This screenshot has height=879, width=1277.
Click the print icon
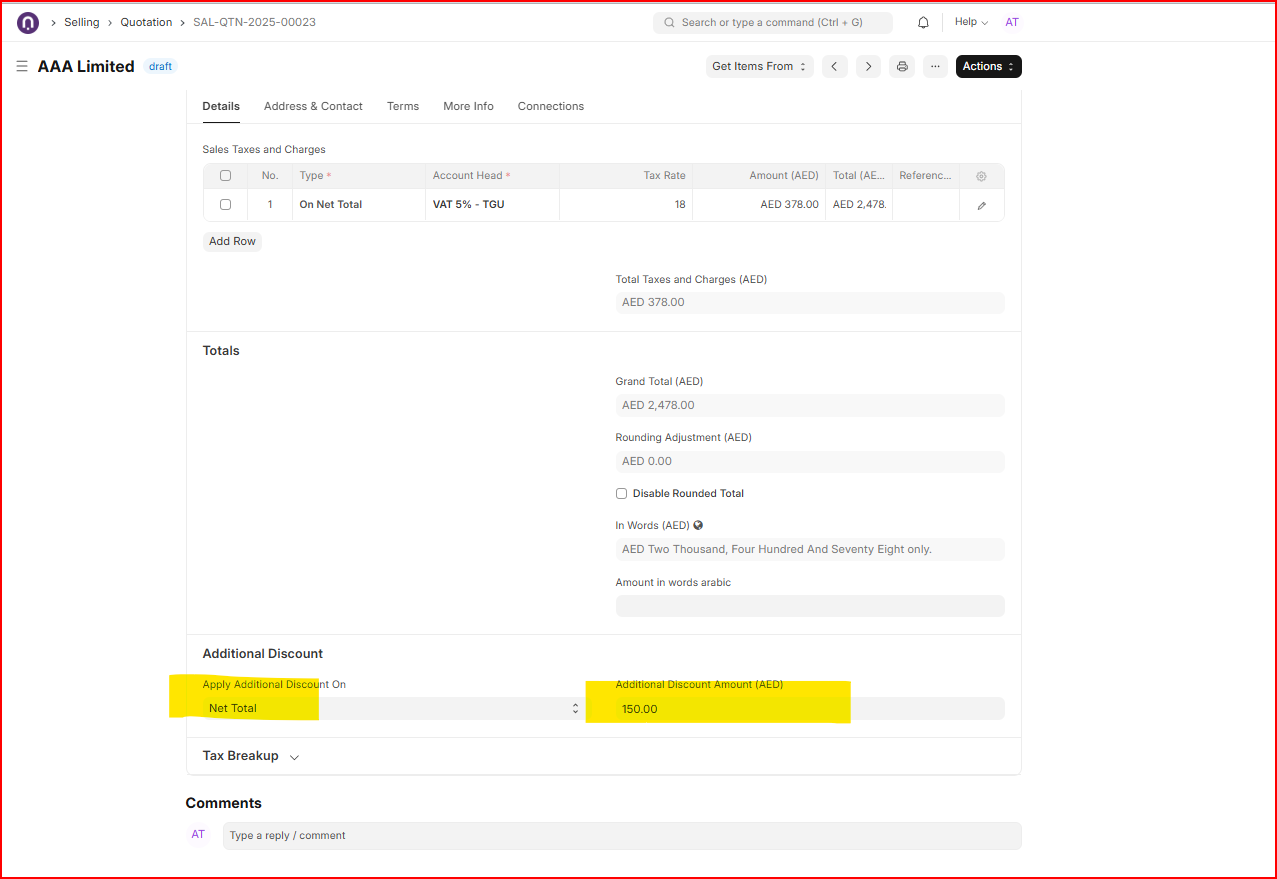point(902,66)
